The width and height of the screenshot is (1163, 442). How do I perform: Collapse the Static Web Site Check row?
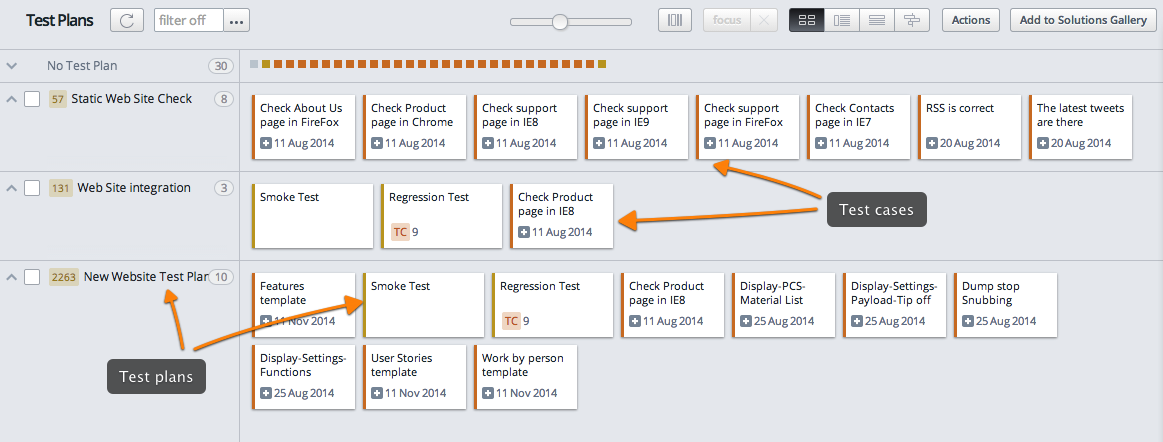(11, 99)
